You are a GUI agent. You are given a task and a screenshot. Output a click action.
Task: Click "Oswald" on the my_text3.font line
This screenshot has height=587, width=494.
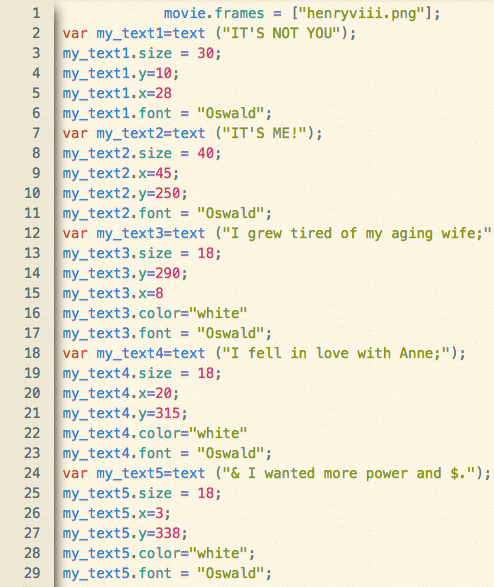point(231,334)
